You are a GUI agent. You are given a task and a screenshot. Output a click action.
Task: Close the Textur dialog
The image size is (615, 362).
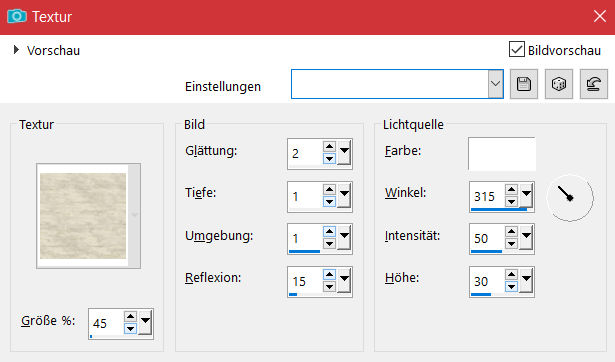click(600, 16)
